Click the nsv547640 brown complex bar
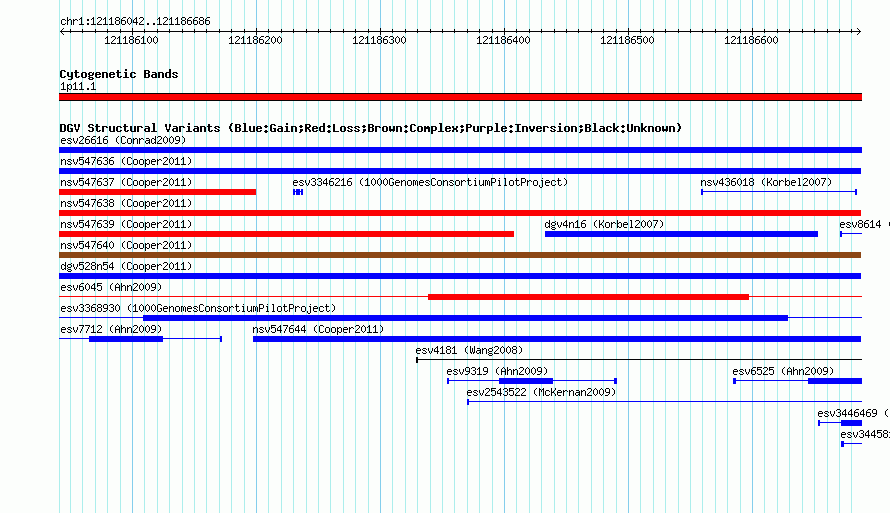The height and width of the screenshot is (513, 890). point(460,255)
